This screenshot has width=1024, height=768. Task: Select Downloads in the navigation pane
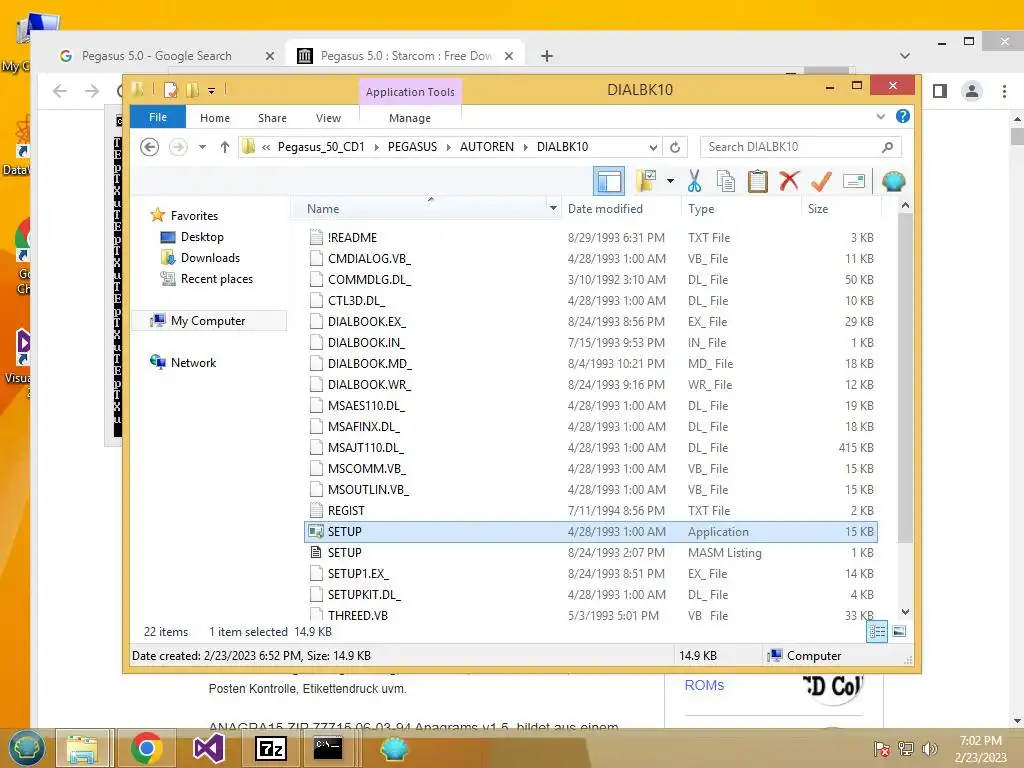click(x=210, y=257)
